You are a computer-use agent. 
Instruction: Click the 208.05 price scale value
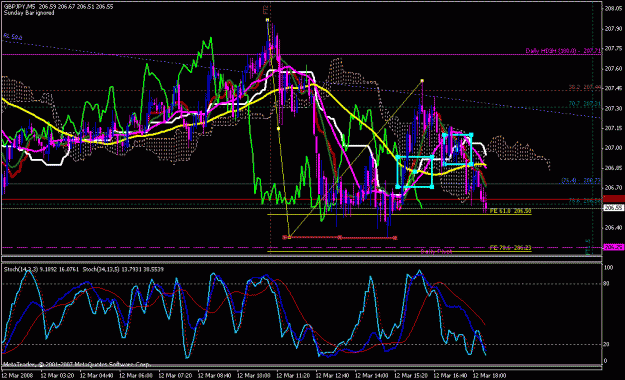click(x=613, y=8)
